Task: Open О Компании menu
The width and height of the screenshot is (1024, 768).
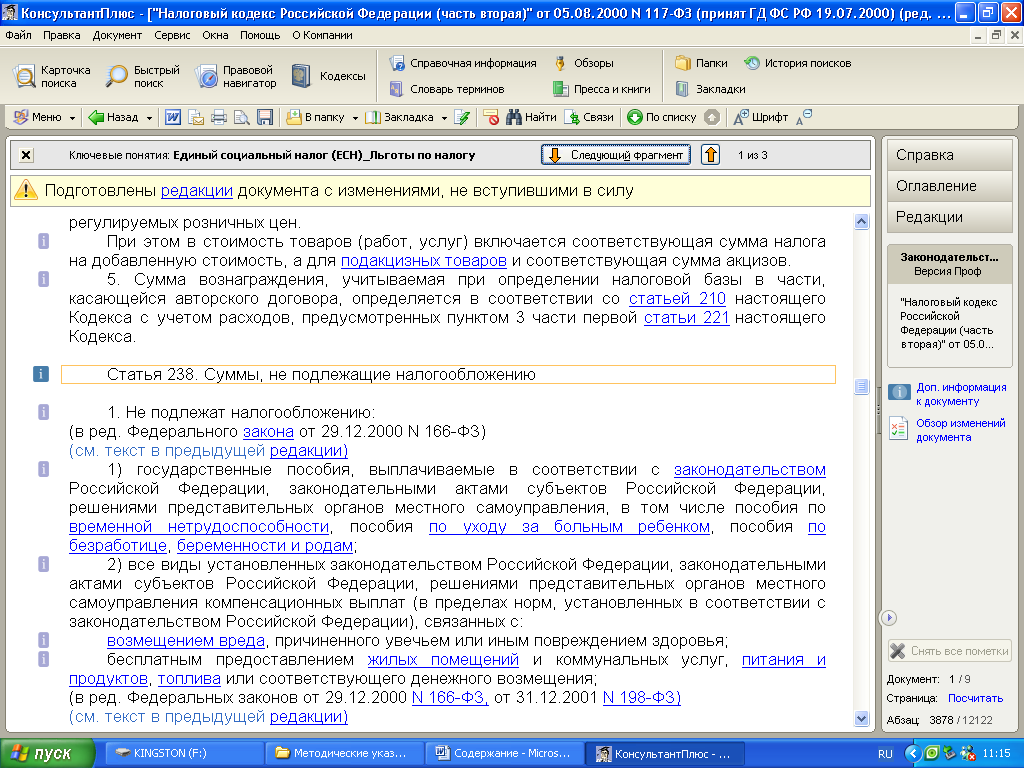Action: (x=322, y=35)
